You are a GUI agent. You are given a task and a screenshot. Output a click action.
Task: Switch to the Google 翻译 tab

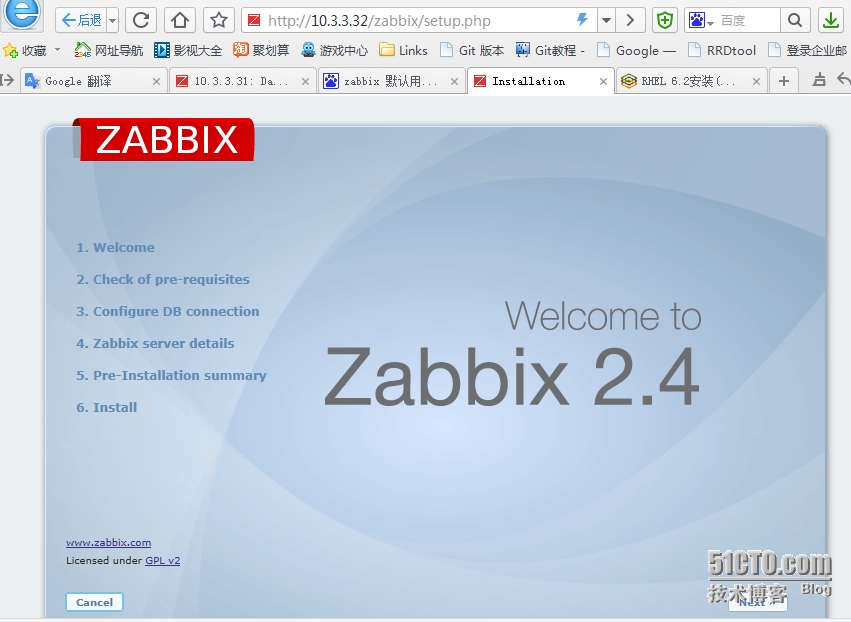coord(87,81)
